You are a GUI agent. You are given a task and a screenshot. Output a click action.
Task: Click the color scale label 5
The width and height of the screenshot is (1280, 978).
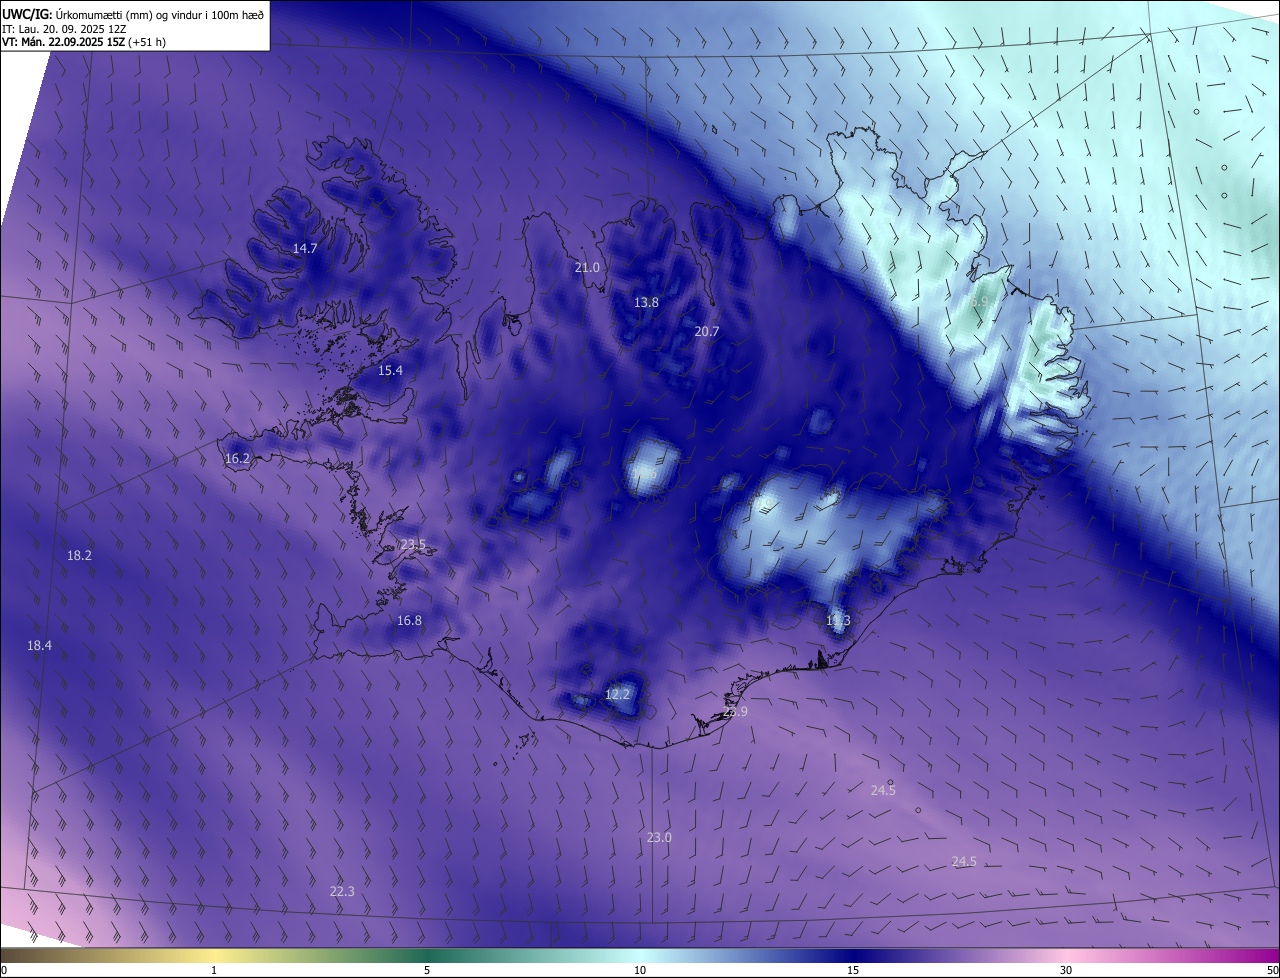pos(427,970)
